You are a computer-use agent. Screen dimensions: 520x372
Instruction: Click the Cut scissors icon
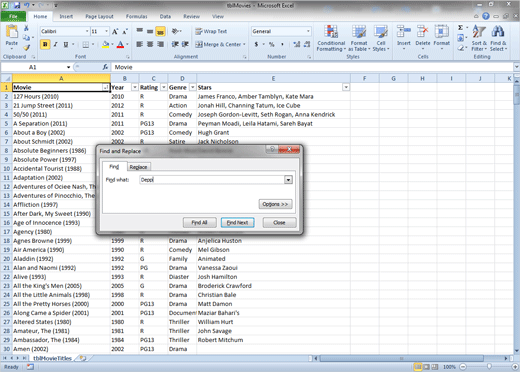click(26, 28)
